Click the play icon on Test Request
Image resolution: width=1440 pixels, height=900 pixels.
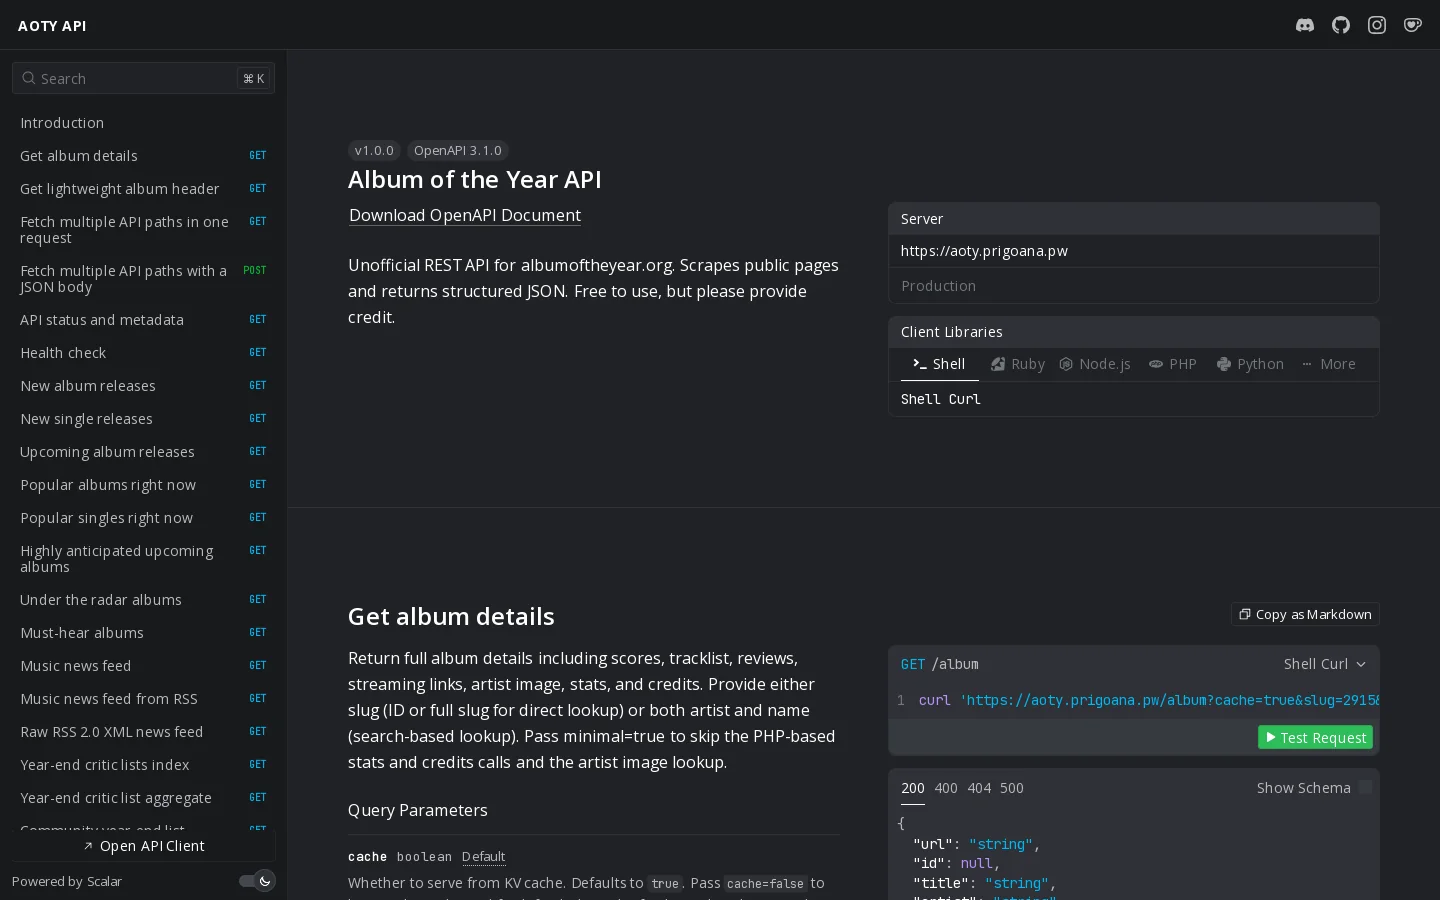click(x=1271, y=737)
